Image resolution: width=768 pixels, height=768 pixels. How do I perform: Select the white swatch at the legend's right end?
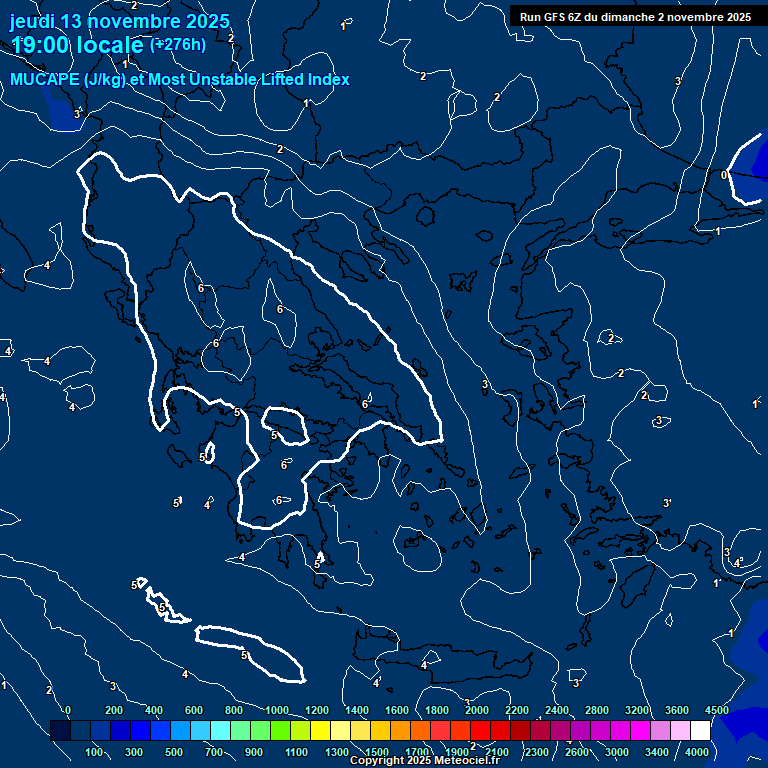700,731
